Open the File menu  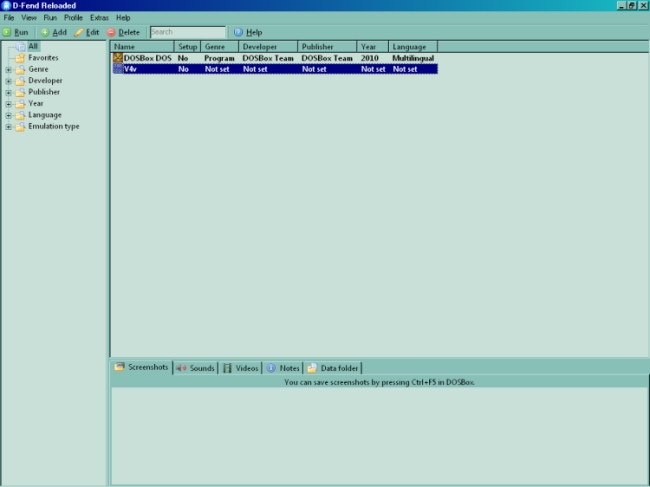(x=9, y=18)
